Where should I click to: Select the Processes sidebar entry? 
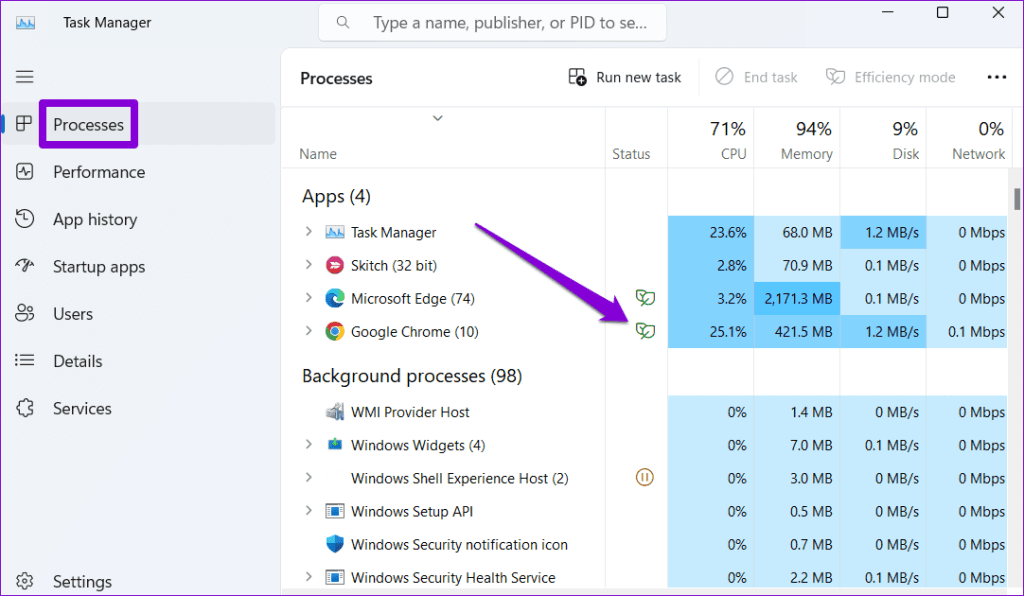[x=88, y=123]
